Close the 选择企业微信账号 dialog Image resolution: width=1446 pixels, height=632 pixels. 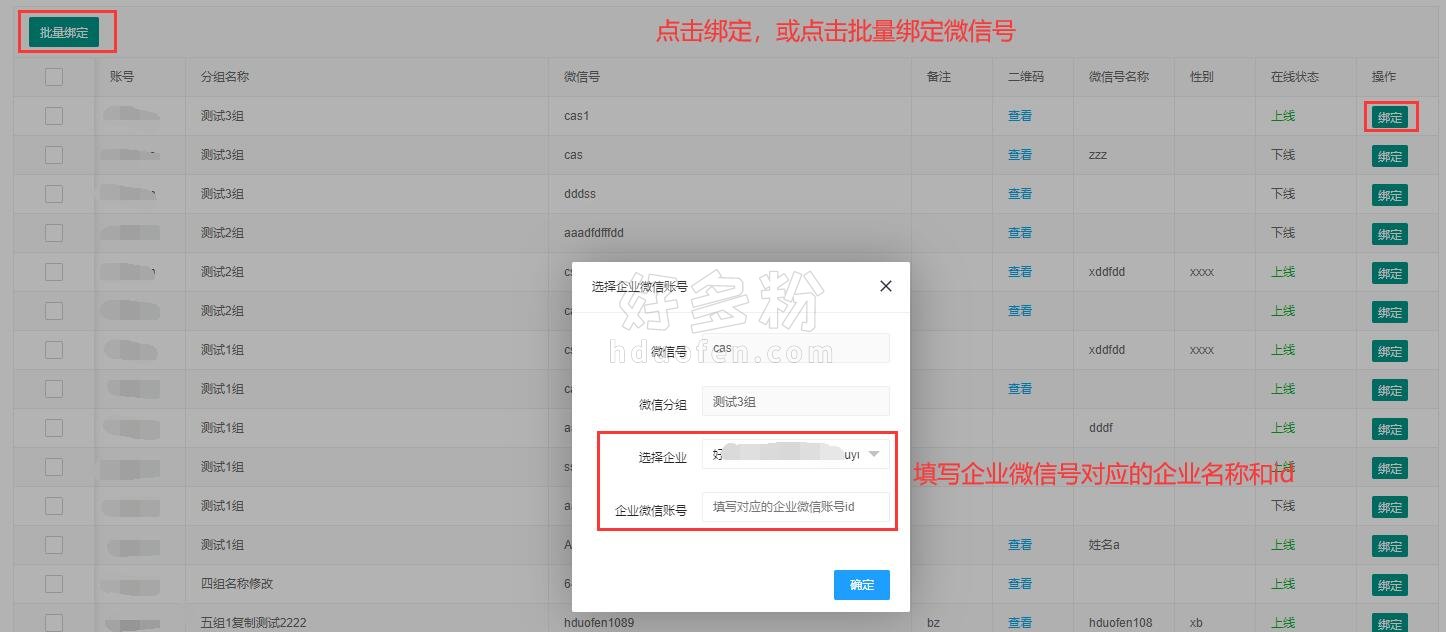pyautogui.click(x=885, y=286)
